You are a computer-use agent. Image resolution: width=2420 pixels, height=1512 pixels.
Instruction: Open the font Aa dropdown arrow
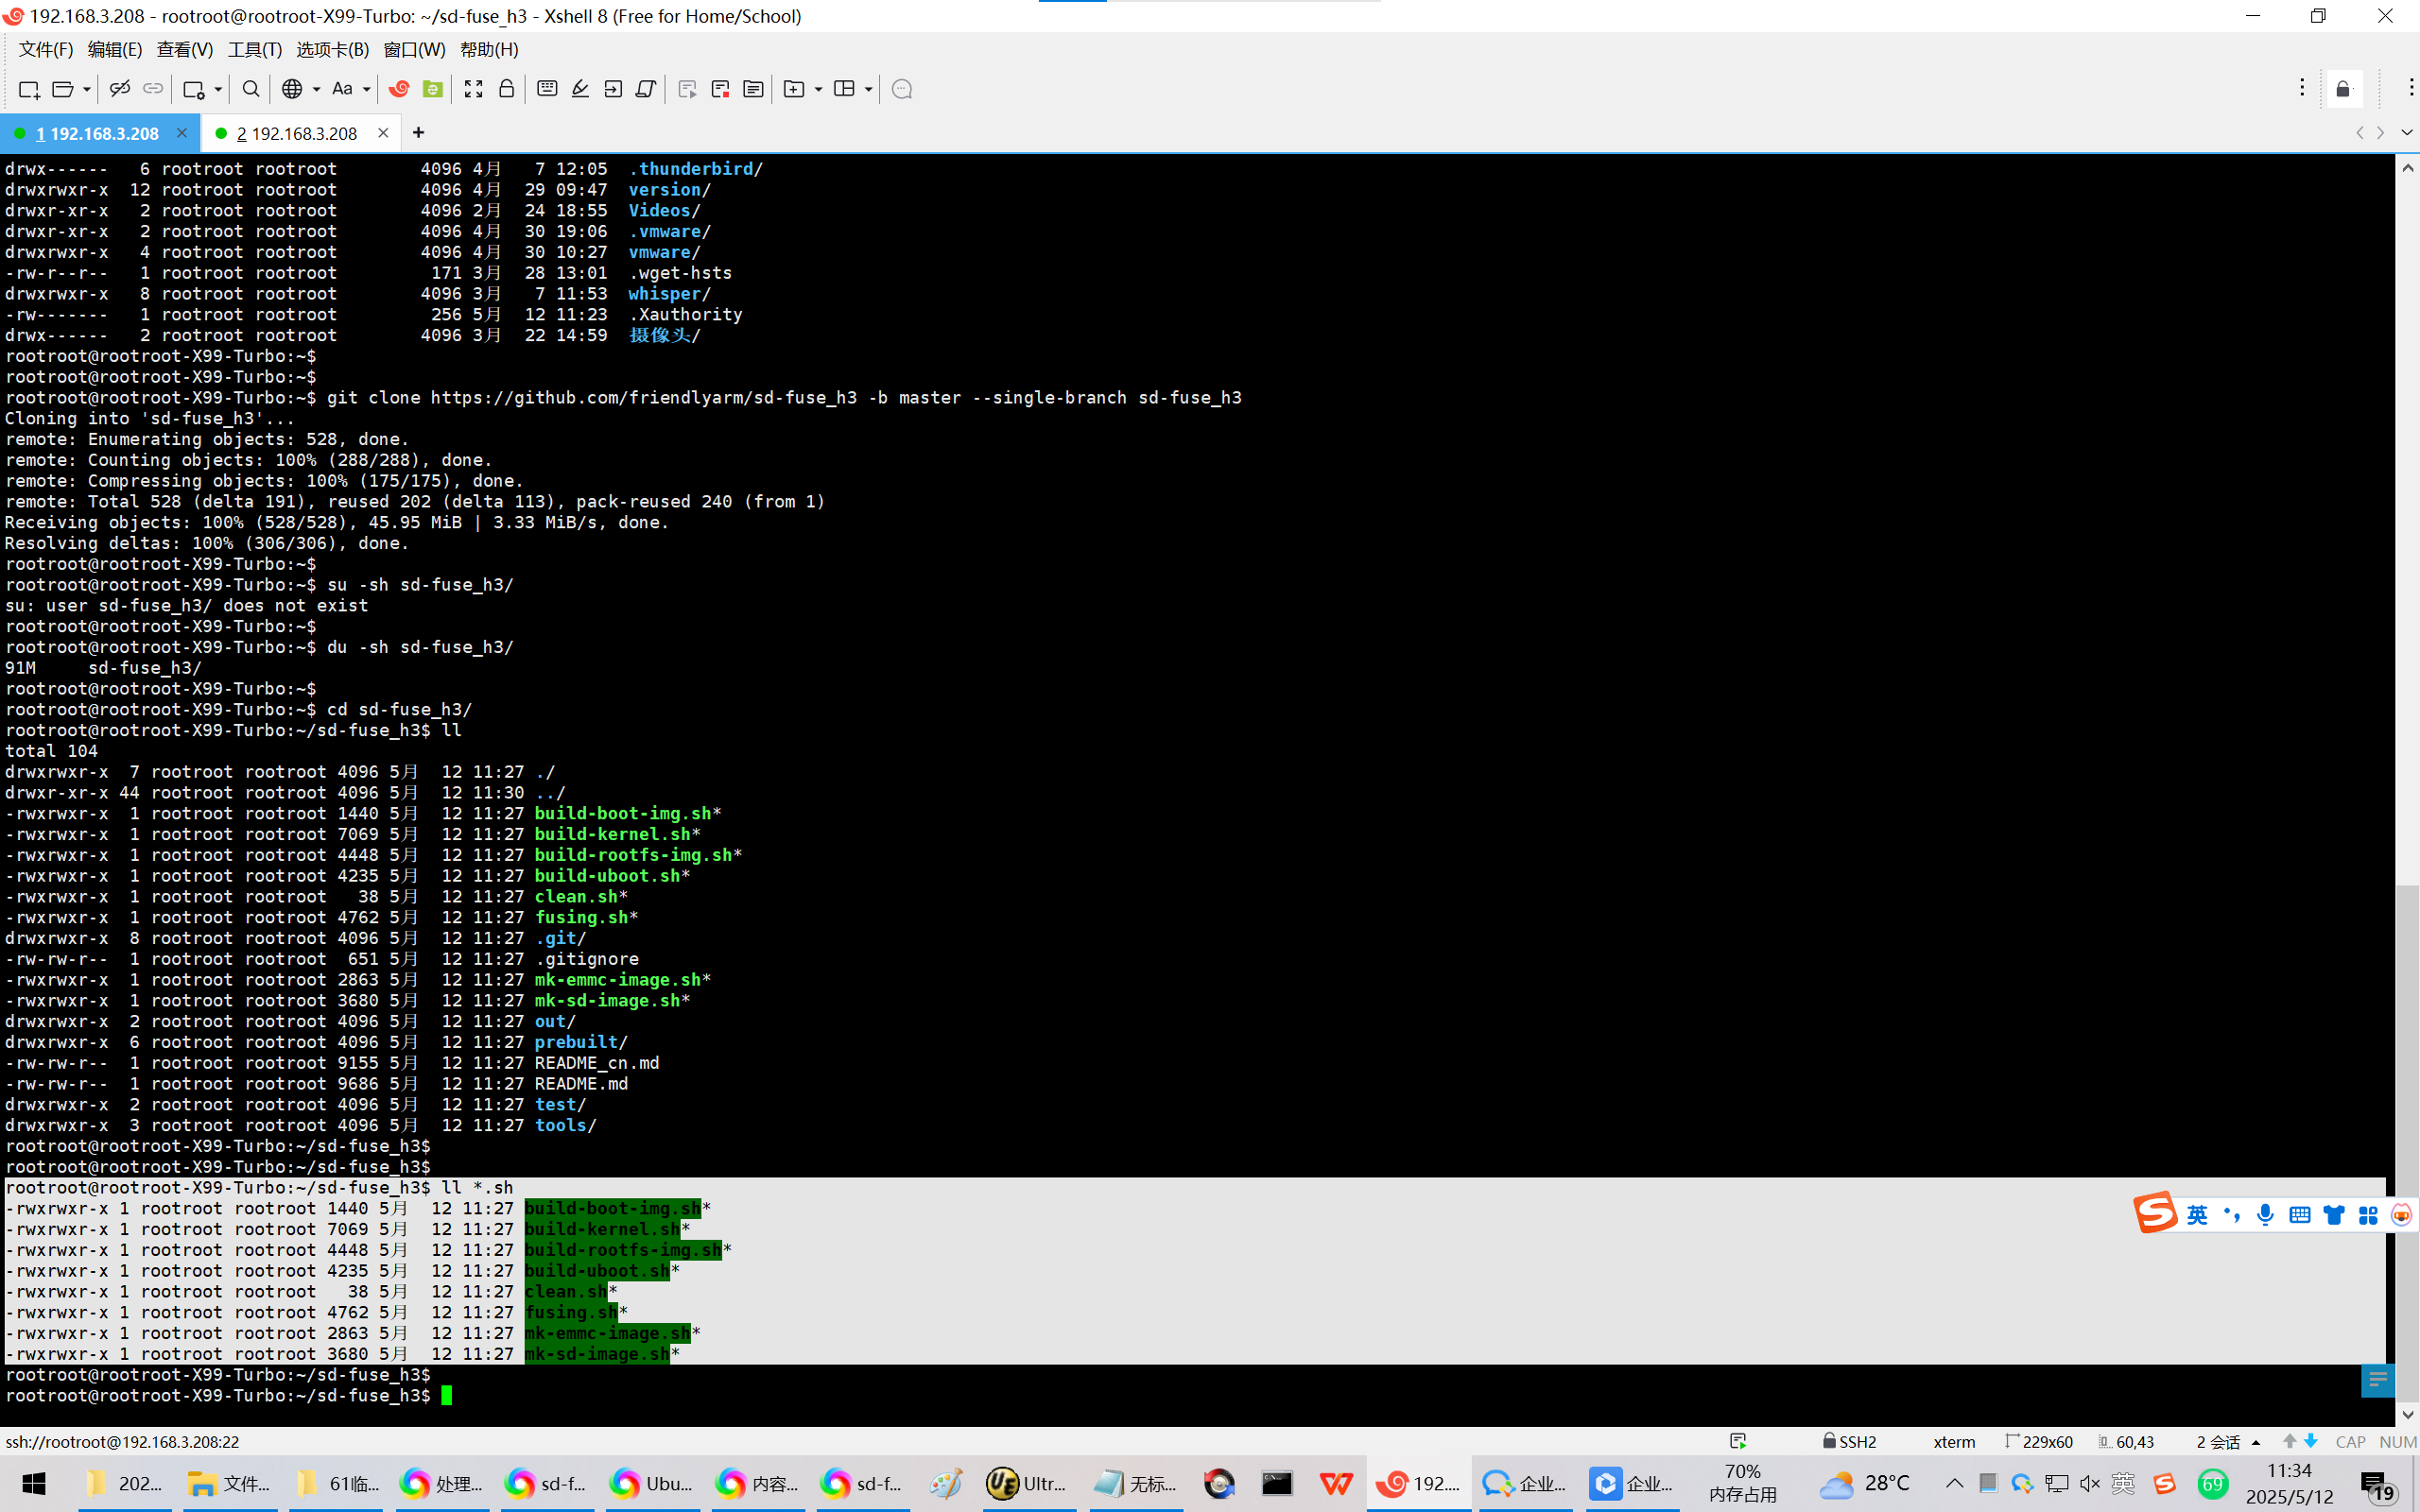(x=367, y=89)
